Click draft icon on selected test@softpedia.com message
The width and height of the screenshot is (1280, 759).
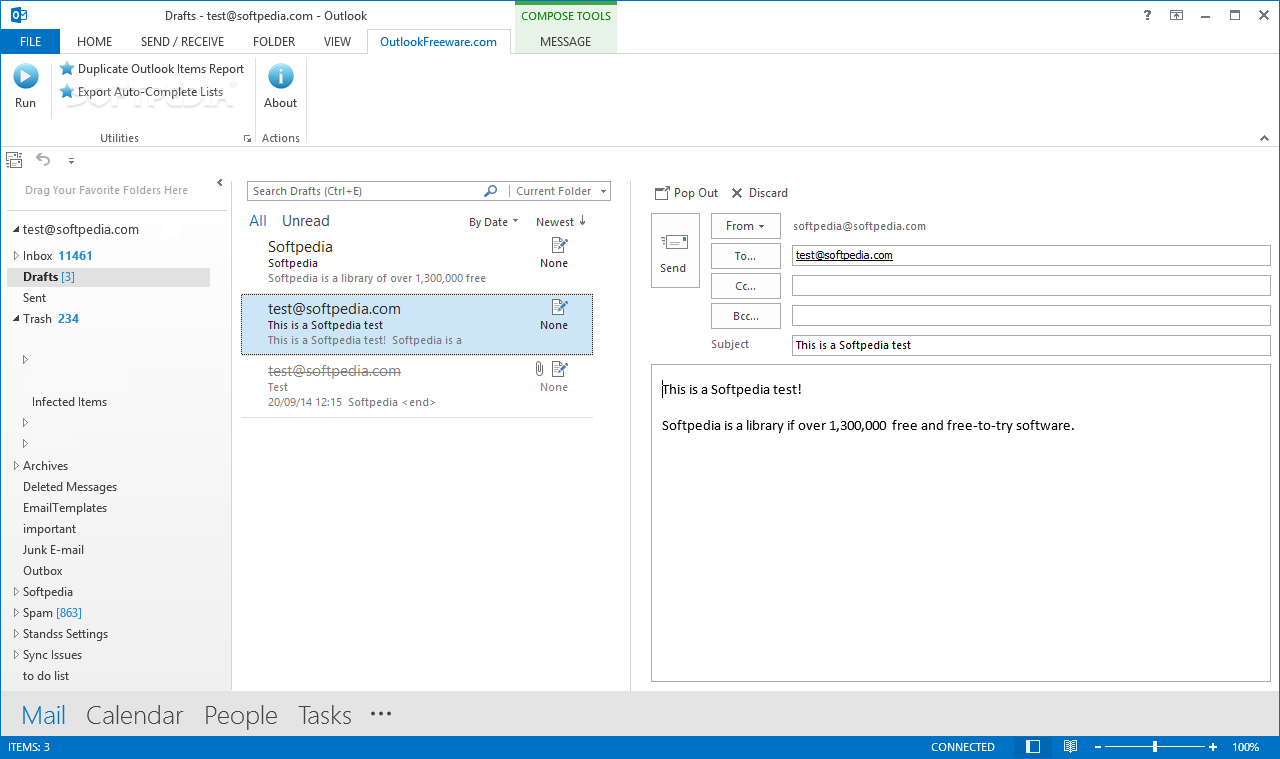coord(559,307)
